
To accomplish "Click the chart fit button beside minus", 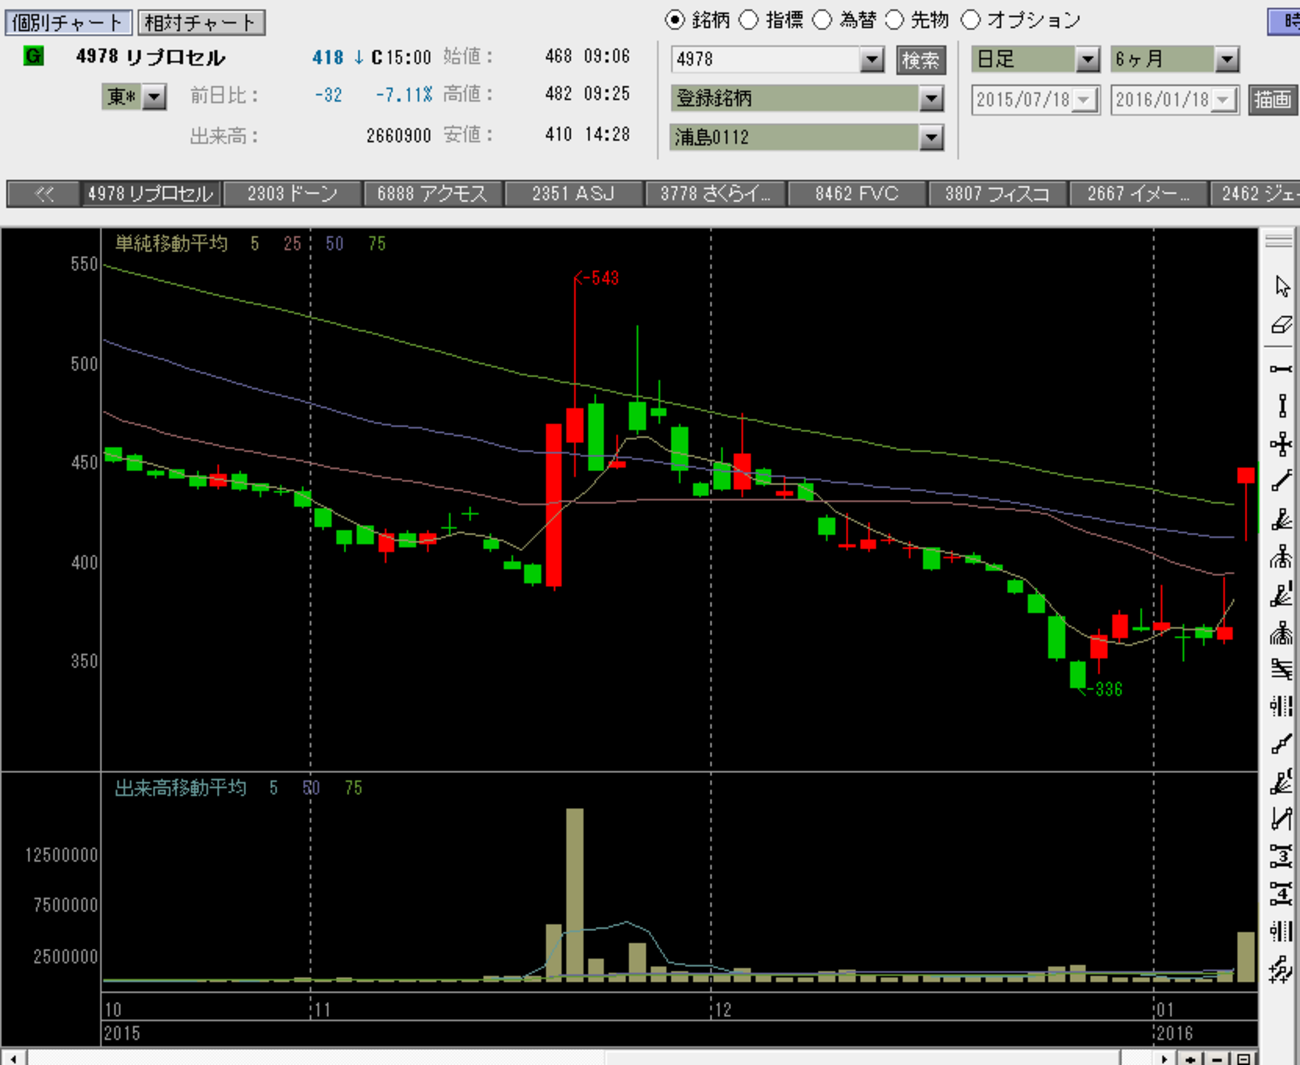I will point(1242,1058).
